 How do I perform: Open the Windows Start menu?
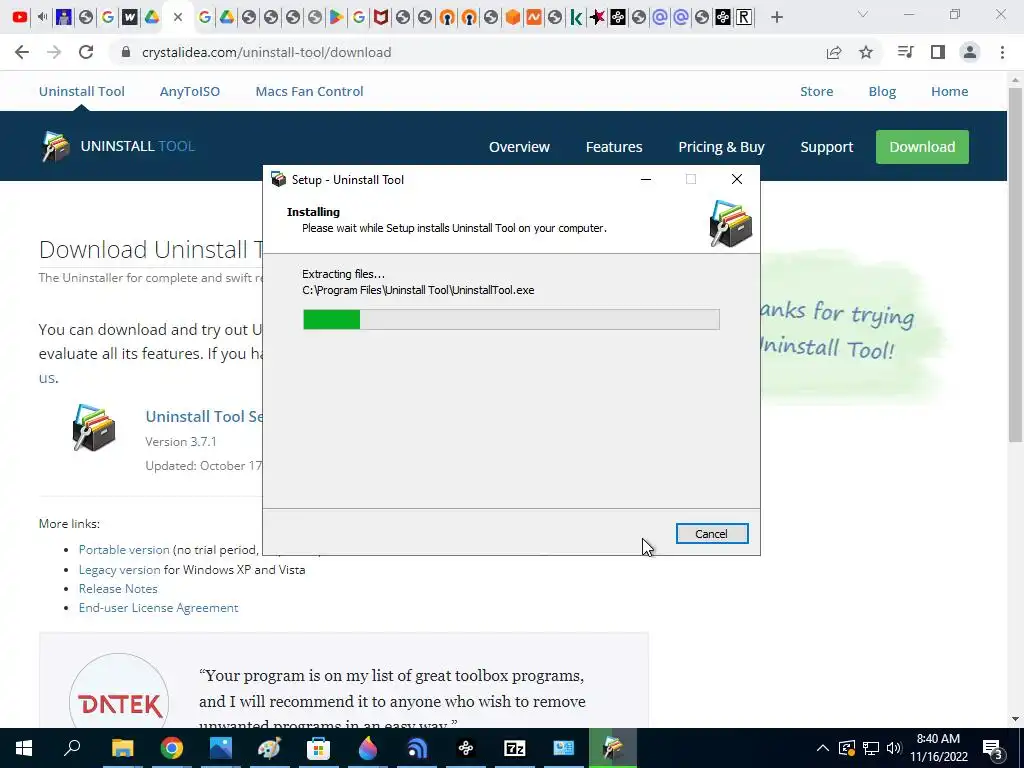[24, 748]
